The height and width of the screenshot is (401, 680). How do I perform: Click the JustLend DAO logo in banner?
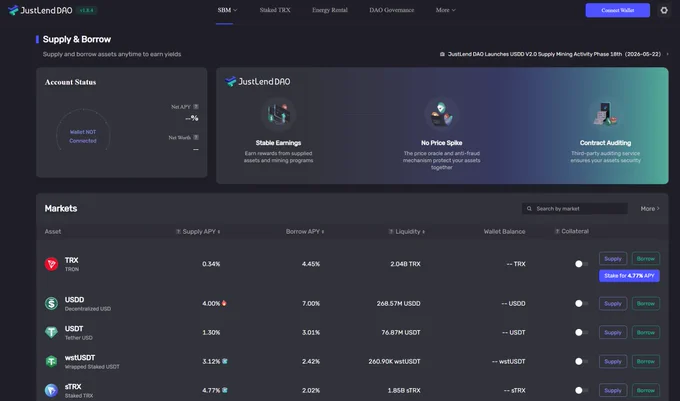tap(258, 82)
